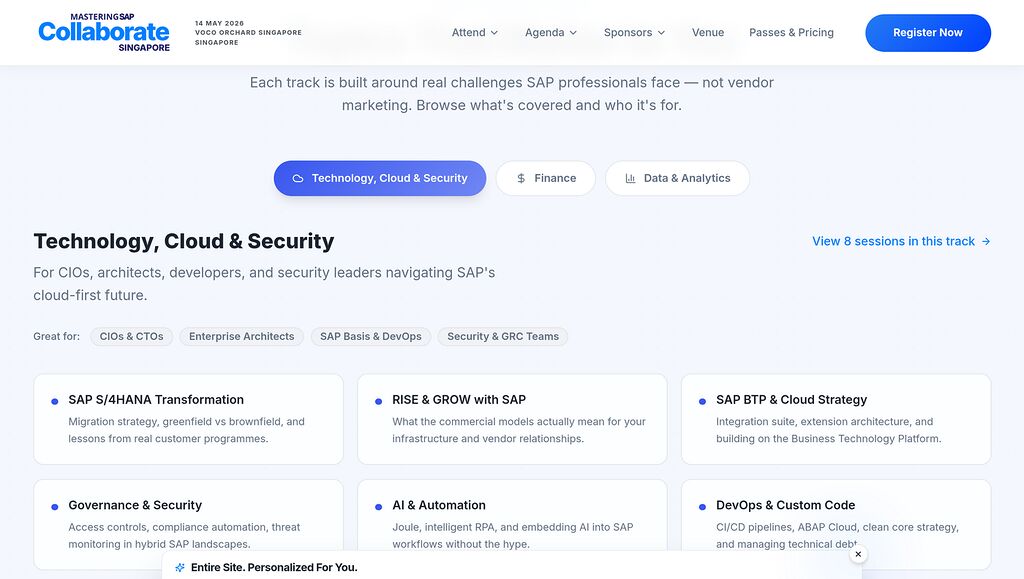Click the sparkle icon in personalization banner

click(180, 568)
